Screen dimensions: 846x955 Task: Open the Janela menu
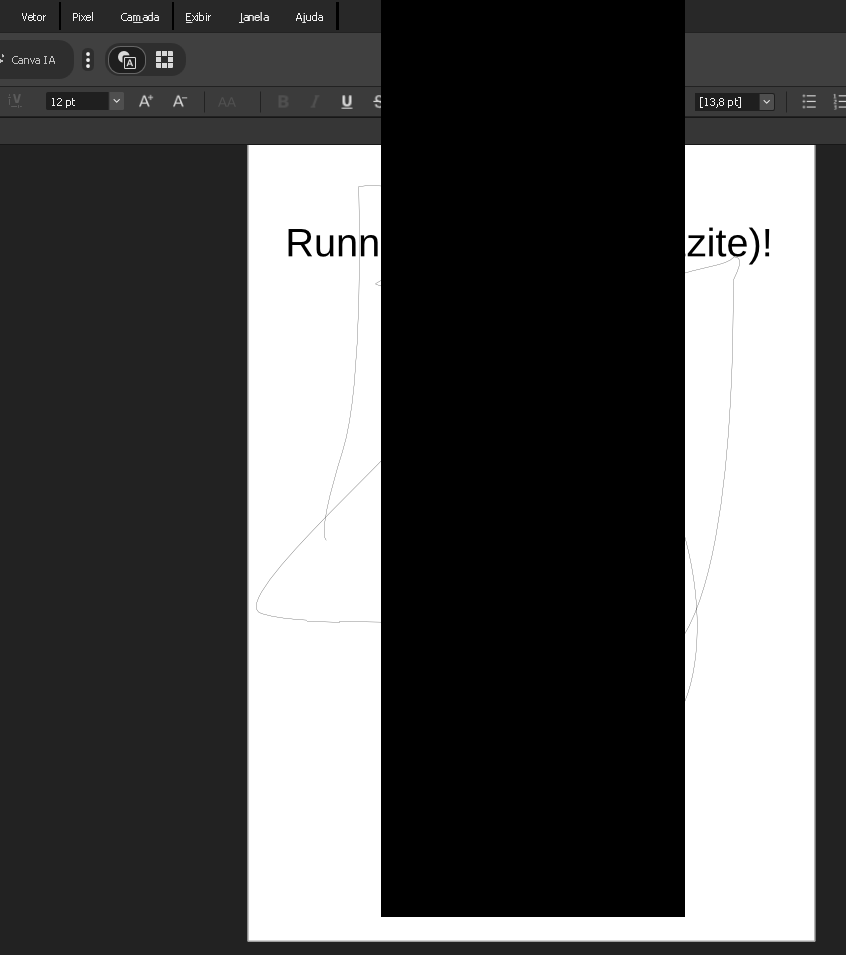point(254,17)
